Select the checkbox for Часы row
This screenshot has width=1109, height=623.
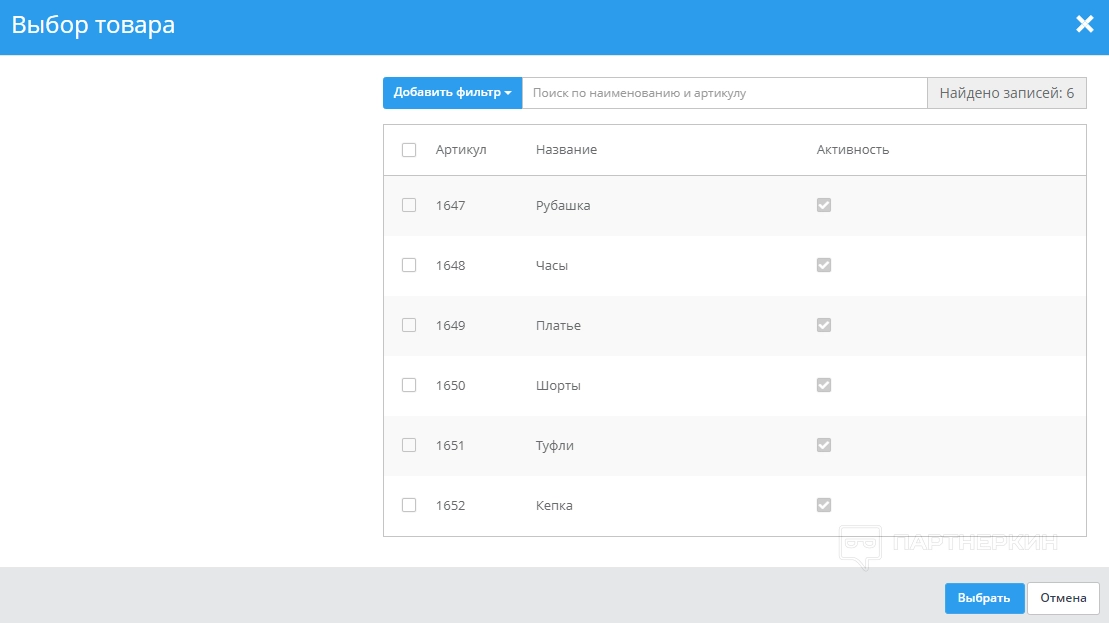[409, 265]
